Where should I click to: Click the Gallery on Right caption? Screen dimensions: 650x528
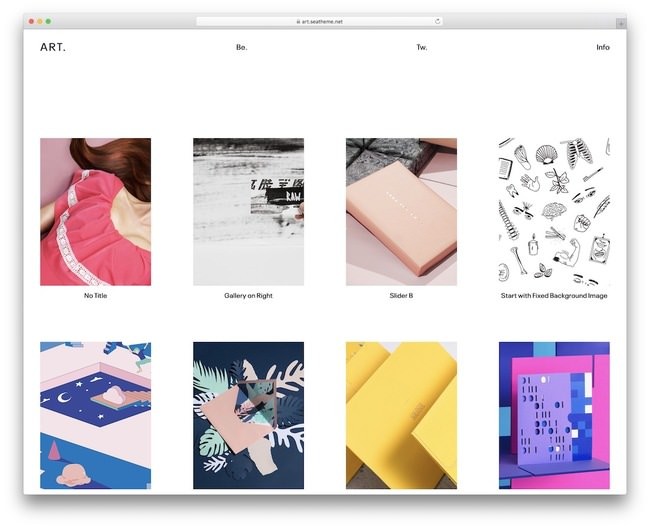[248, 295]
